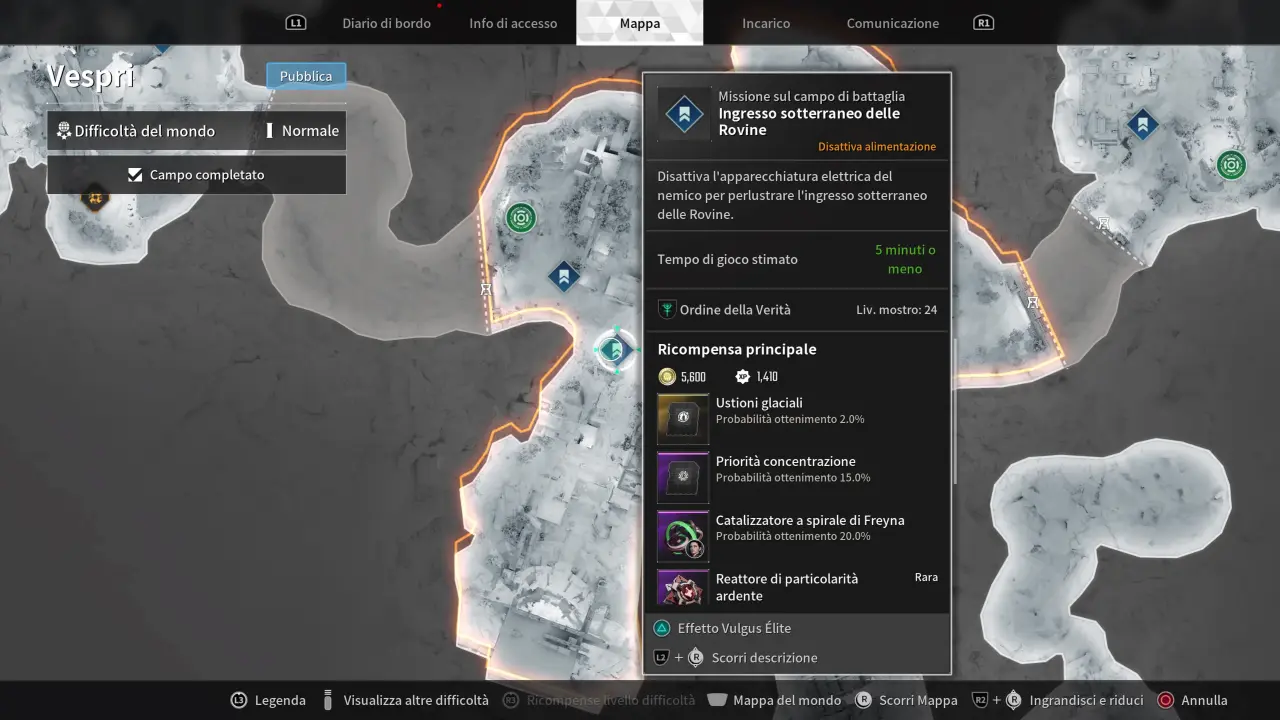Select the Mappa tab
The image size is (1280, 720).
click(x=640, y=23)
